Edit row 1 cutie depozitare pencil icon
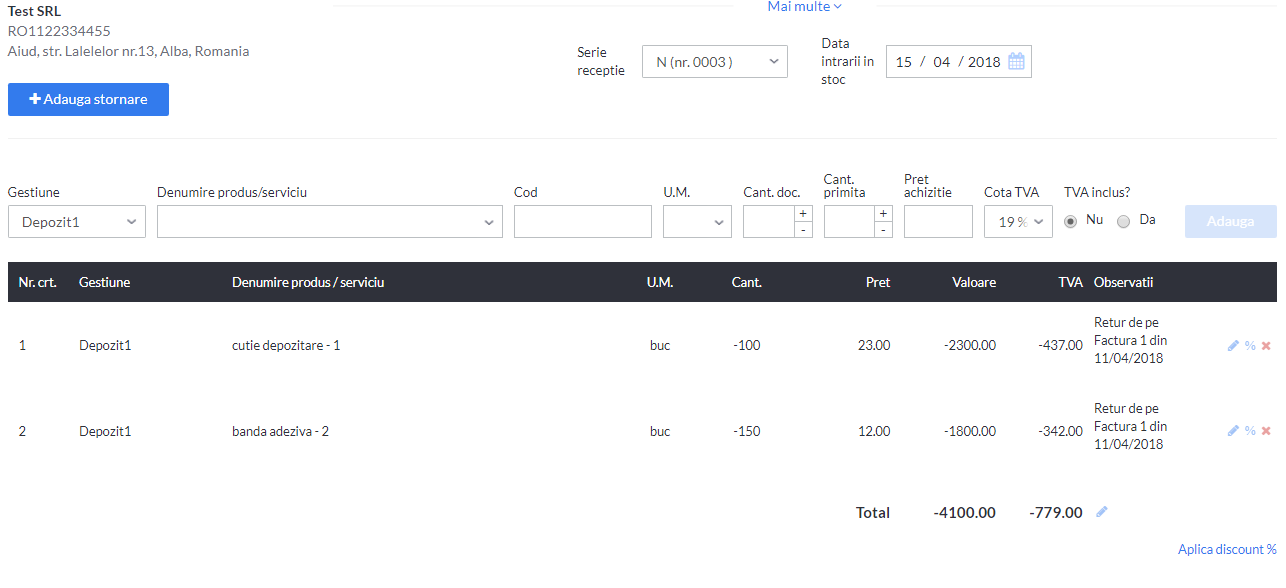Screen dimensions: 1286x588 1233,345
